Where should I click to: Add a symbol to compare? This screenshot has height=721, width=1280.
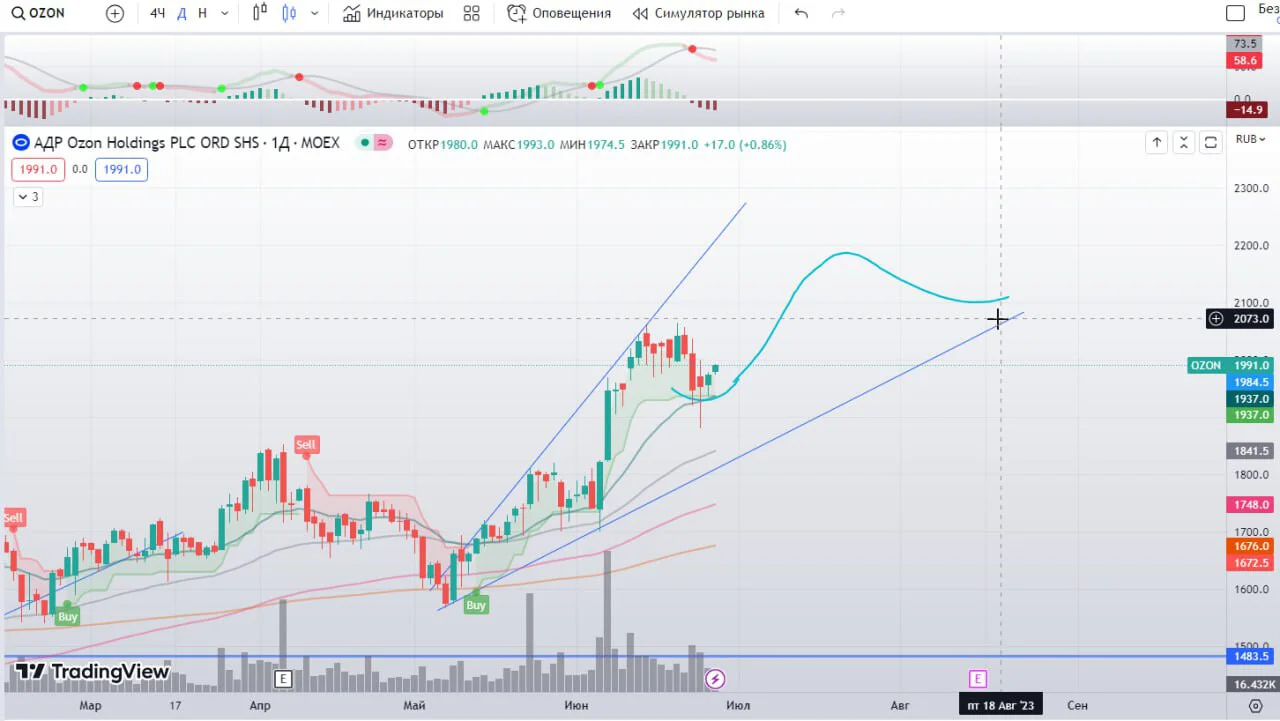point(115,13)
